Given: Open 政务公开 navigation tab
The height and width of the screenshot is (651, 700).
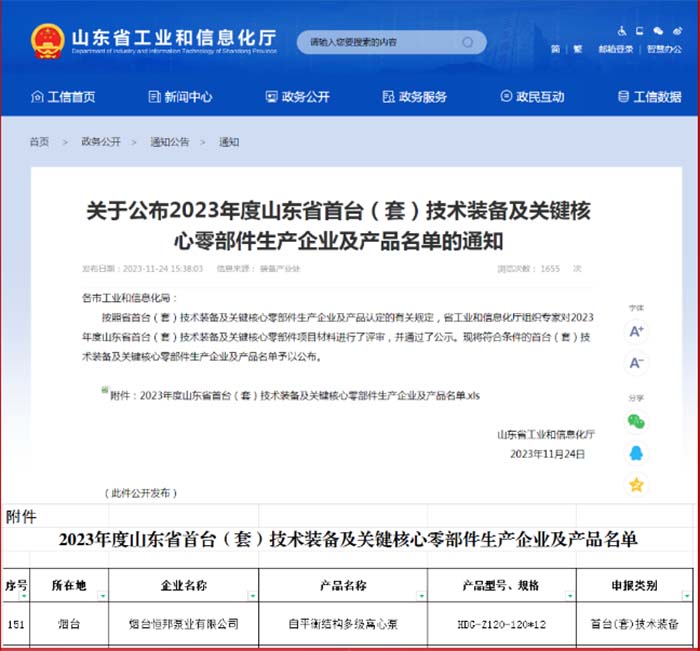Looking at the screenshot, I should (298, 96).
